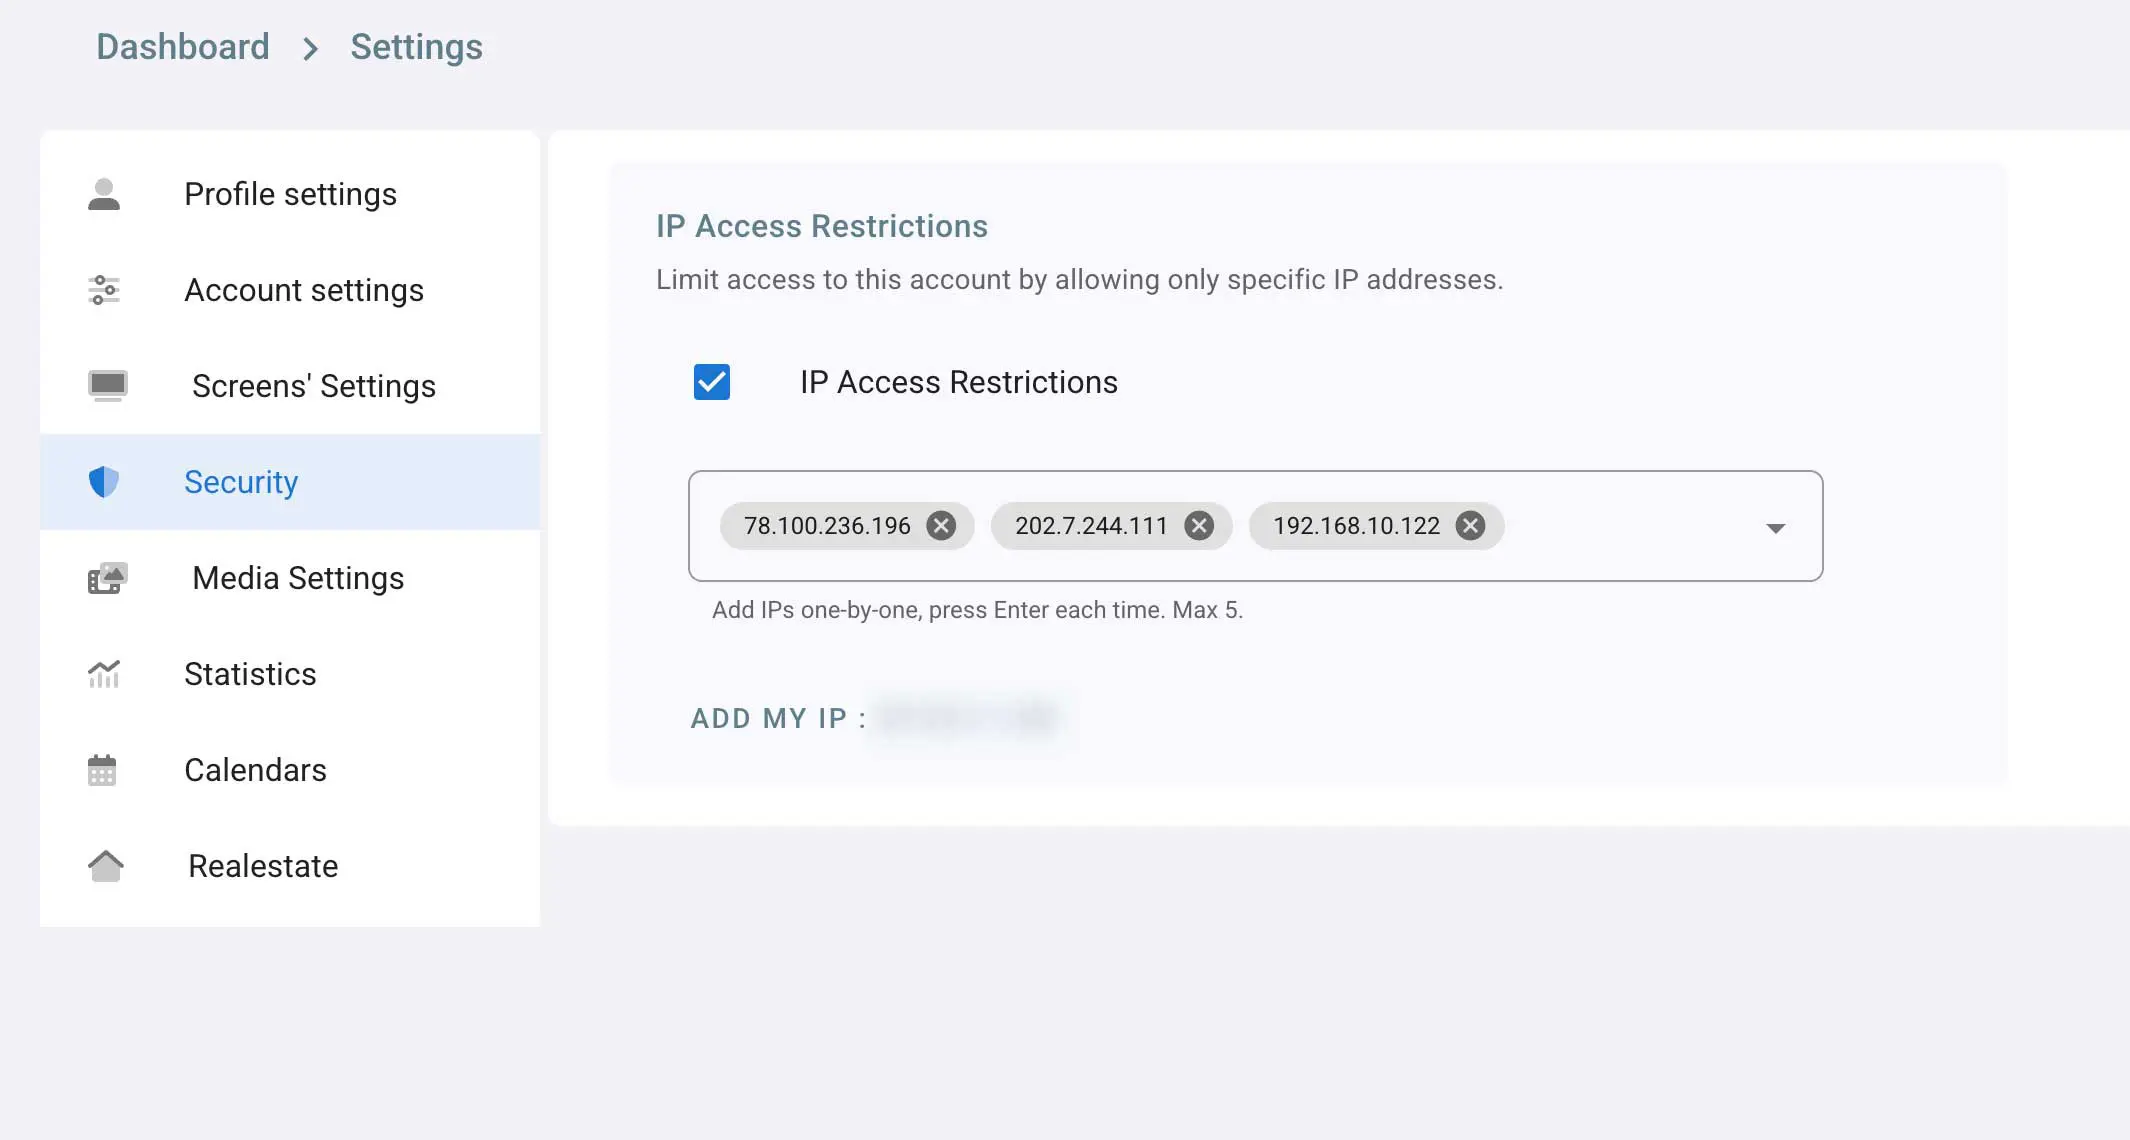This screenshot has height=1140, width=2130.
Task: Select the Security section in the sidebar
Action: (241, 482)
